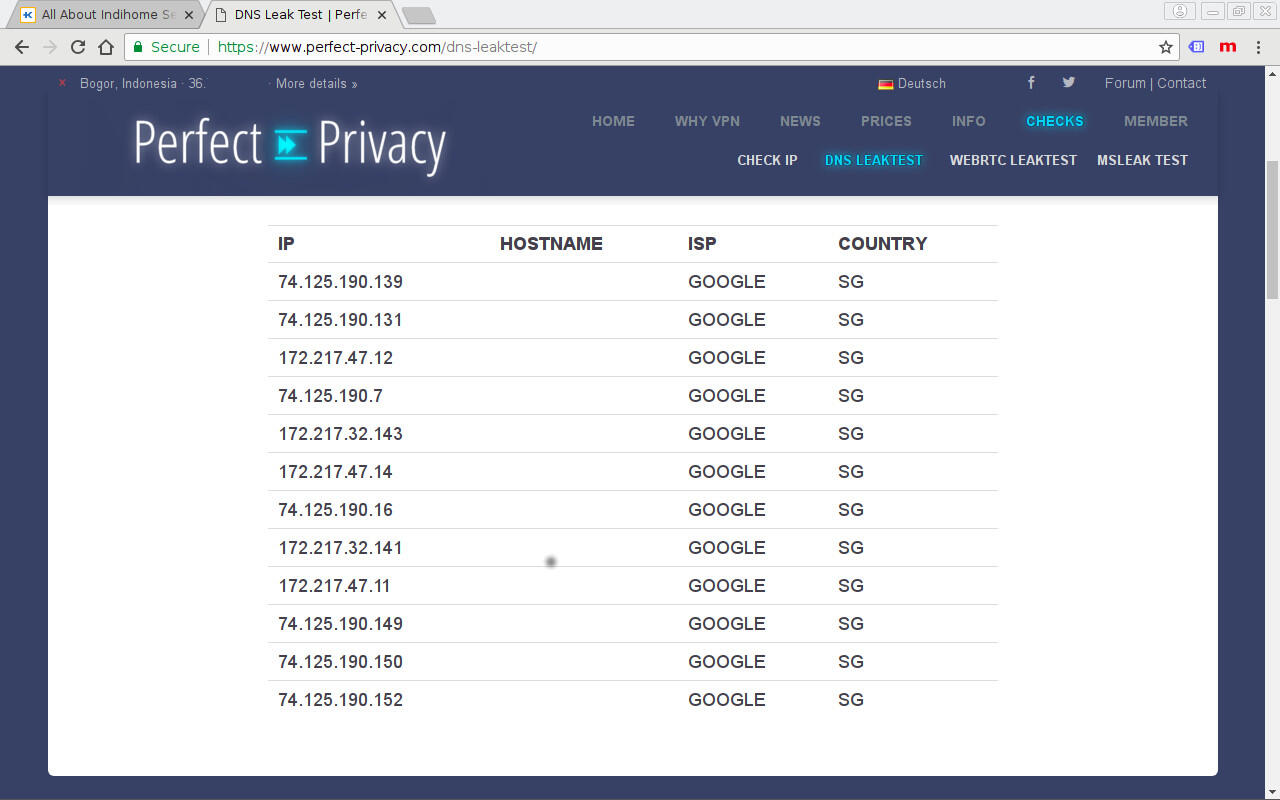The image size is (1280, 800).
Task: Open the Chrome three-dot menu
Action: pyautogui.click(x=1260, y=47)
